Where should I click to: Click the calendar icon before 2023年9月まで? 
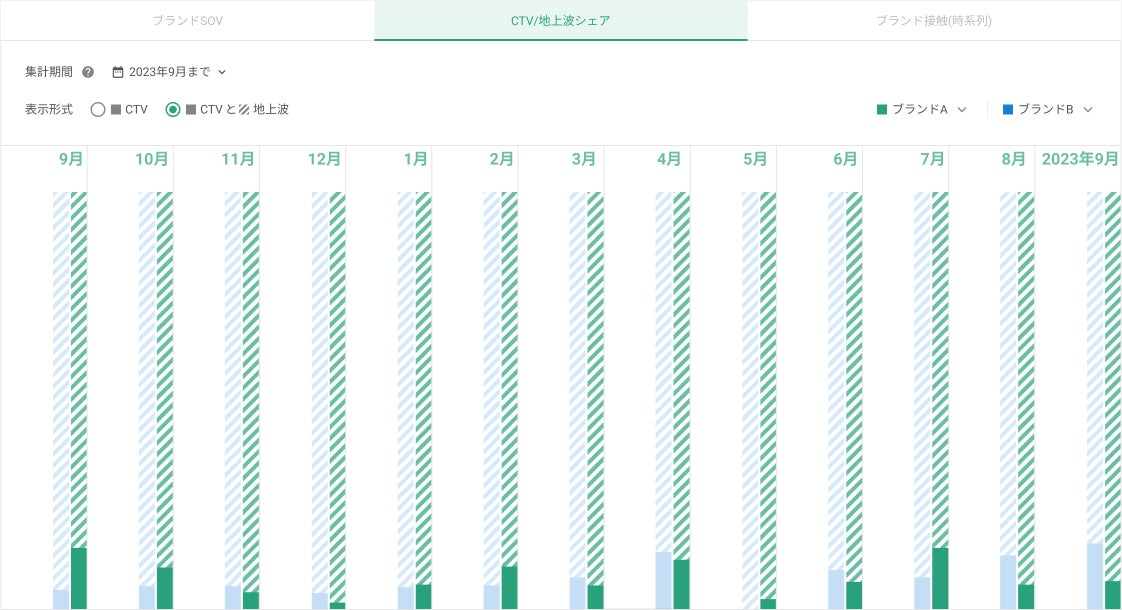pos(118,72)
